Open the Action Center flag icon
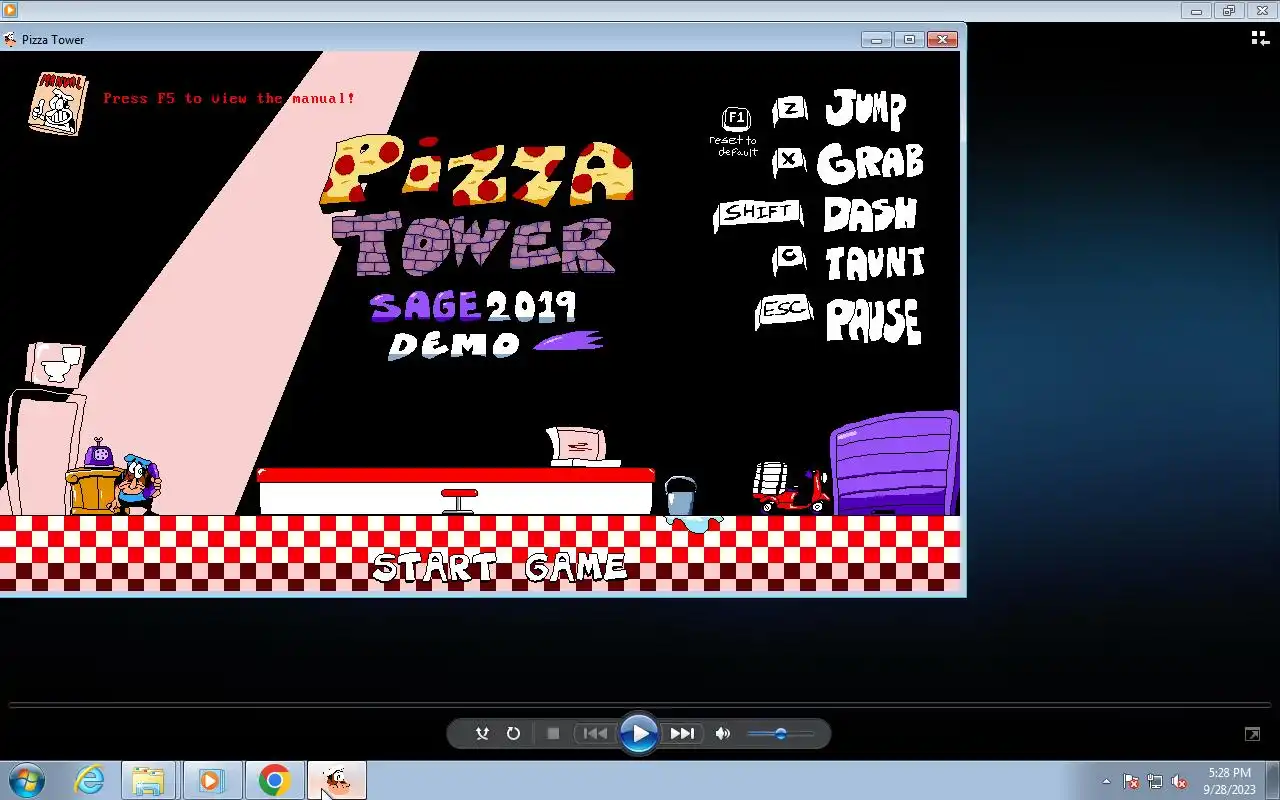This screenshot has height=800, width=1280. (1131, 781)
